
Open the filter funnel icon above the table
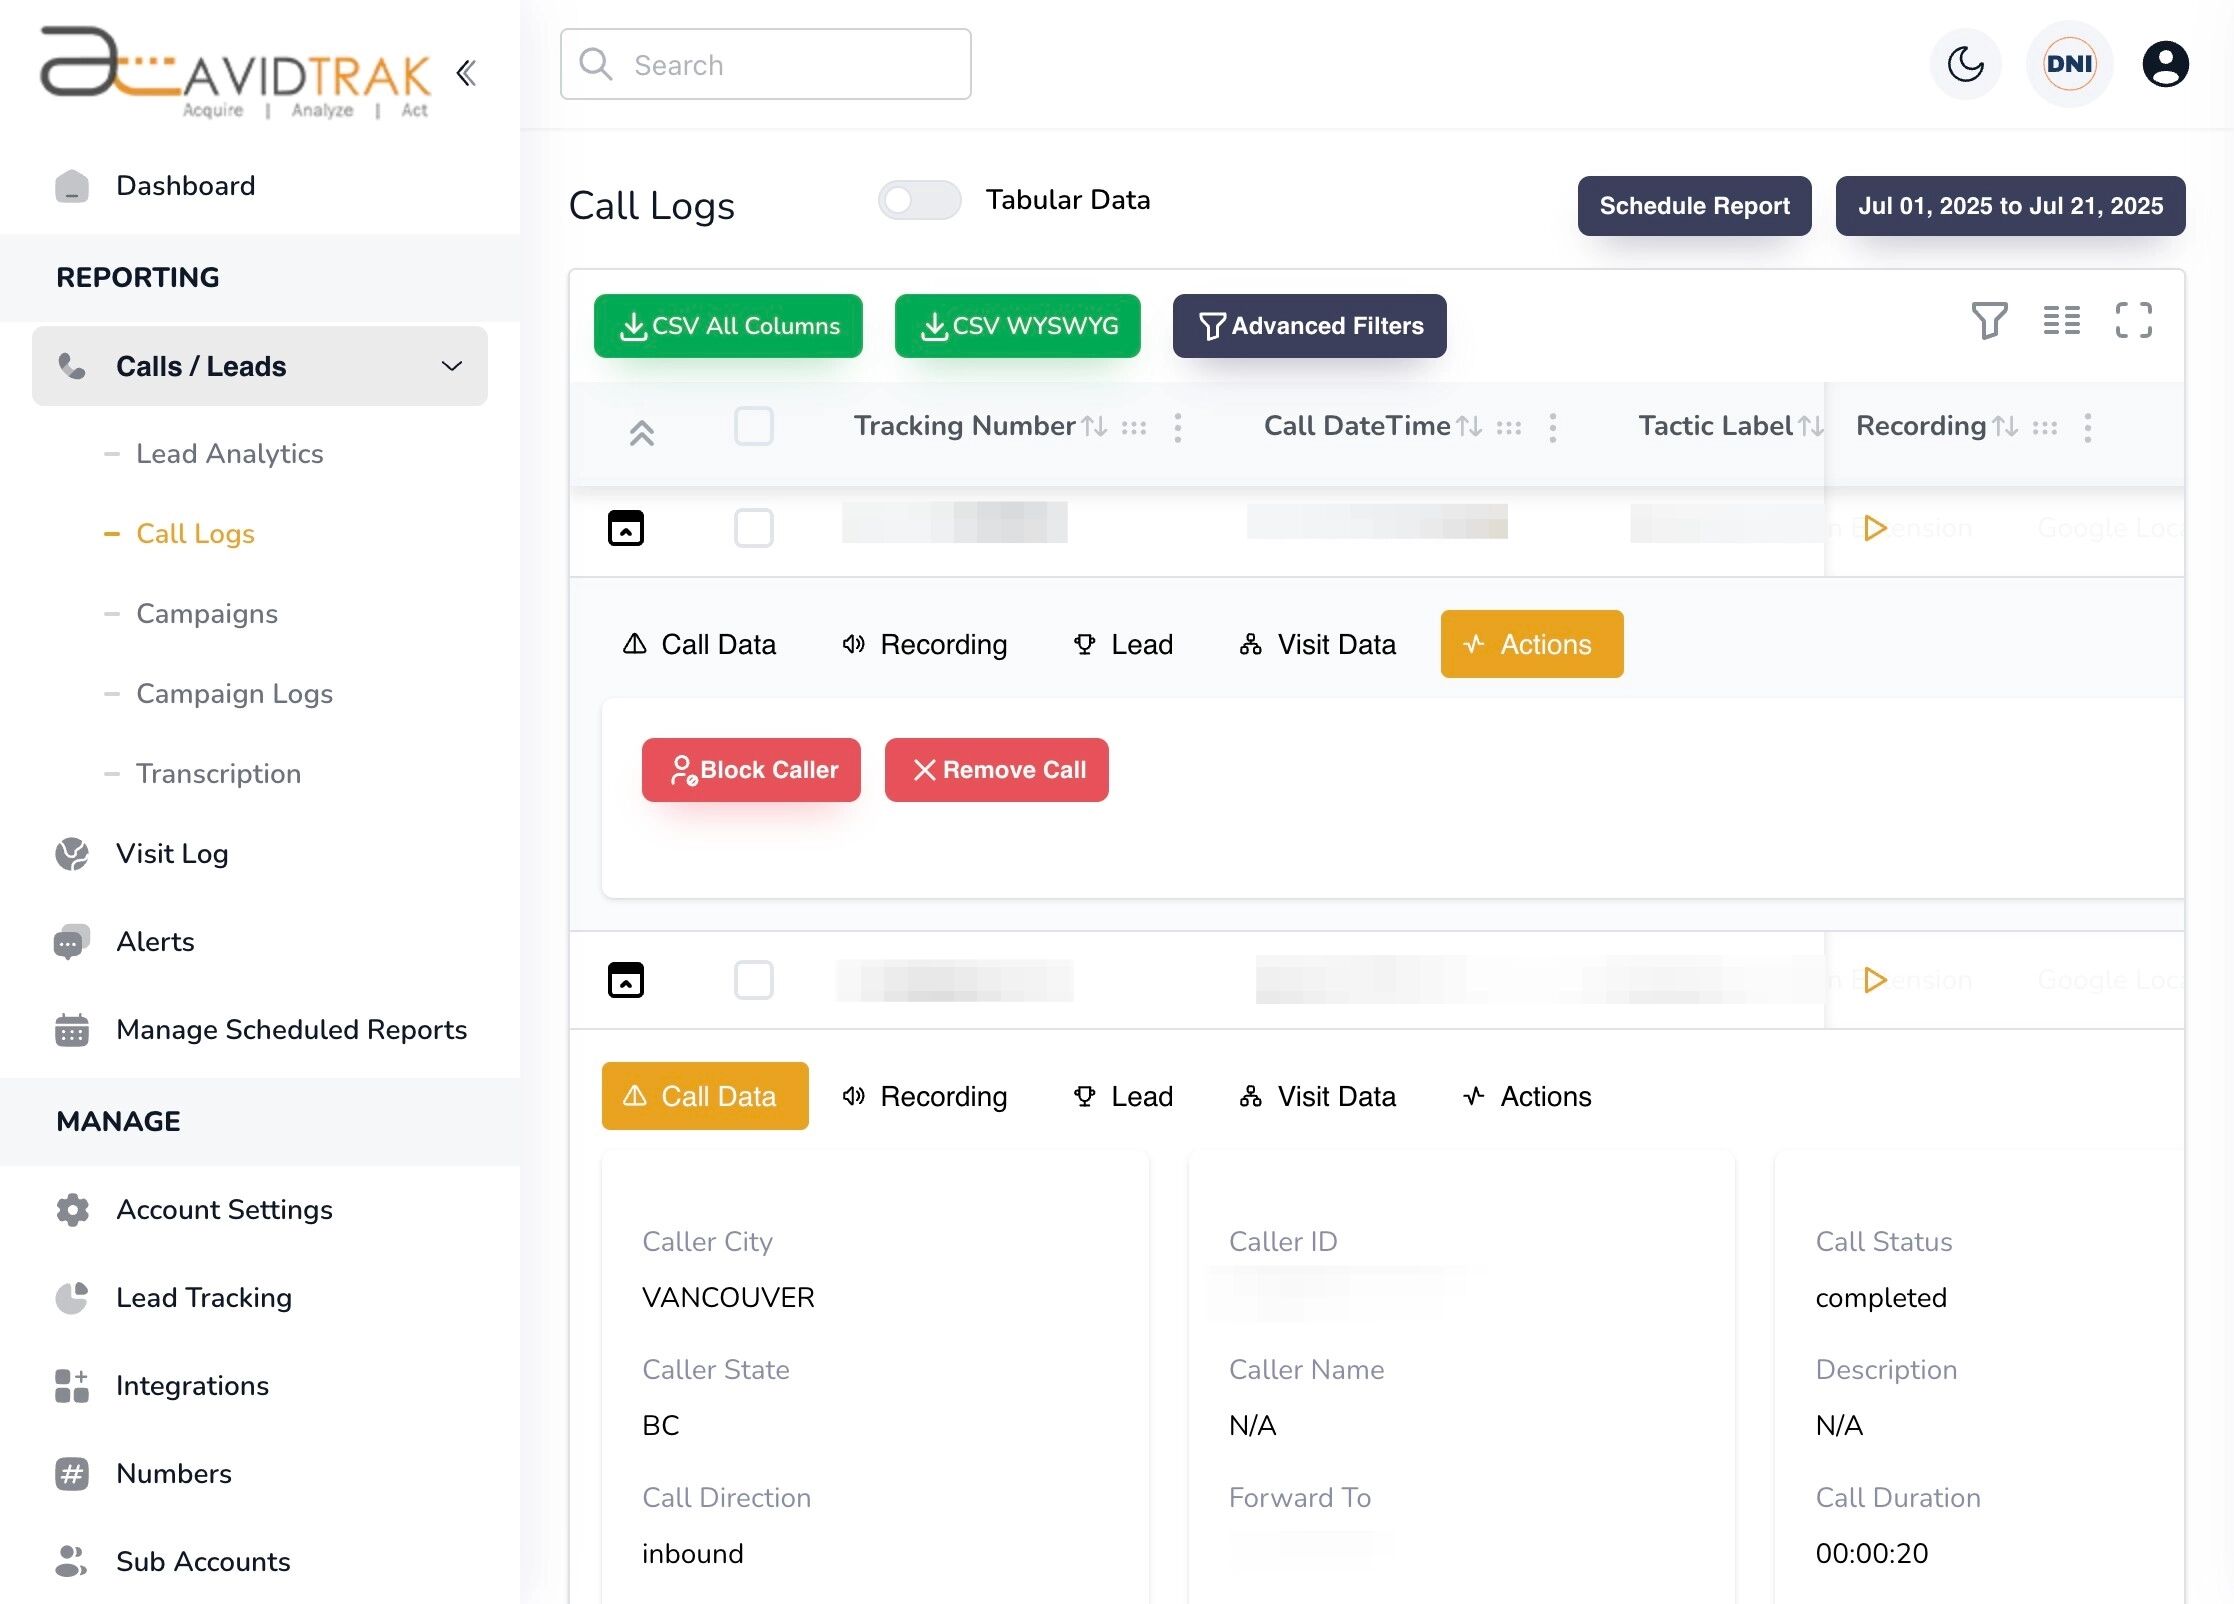[1989, 321]
